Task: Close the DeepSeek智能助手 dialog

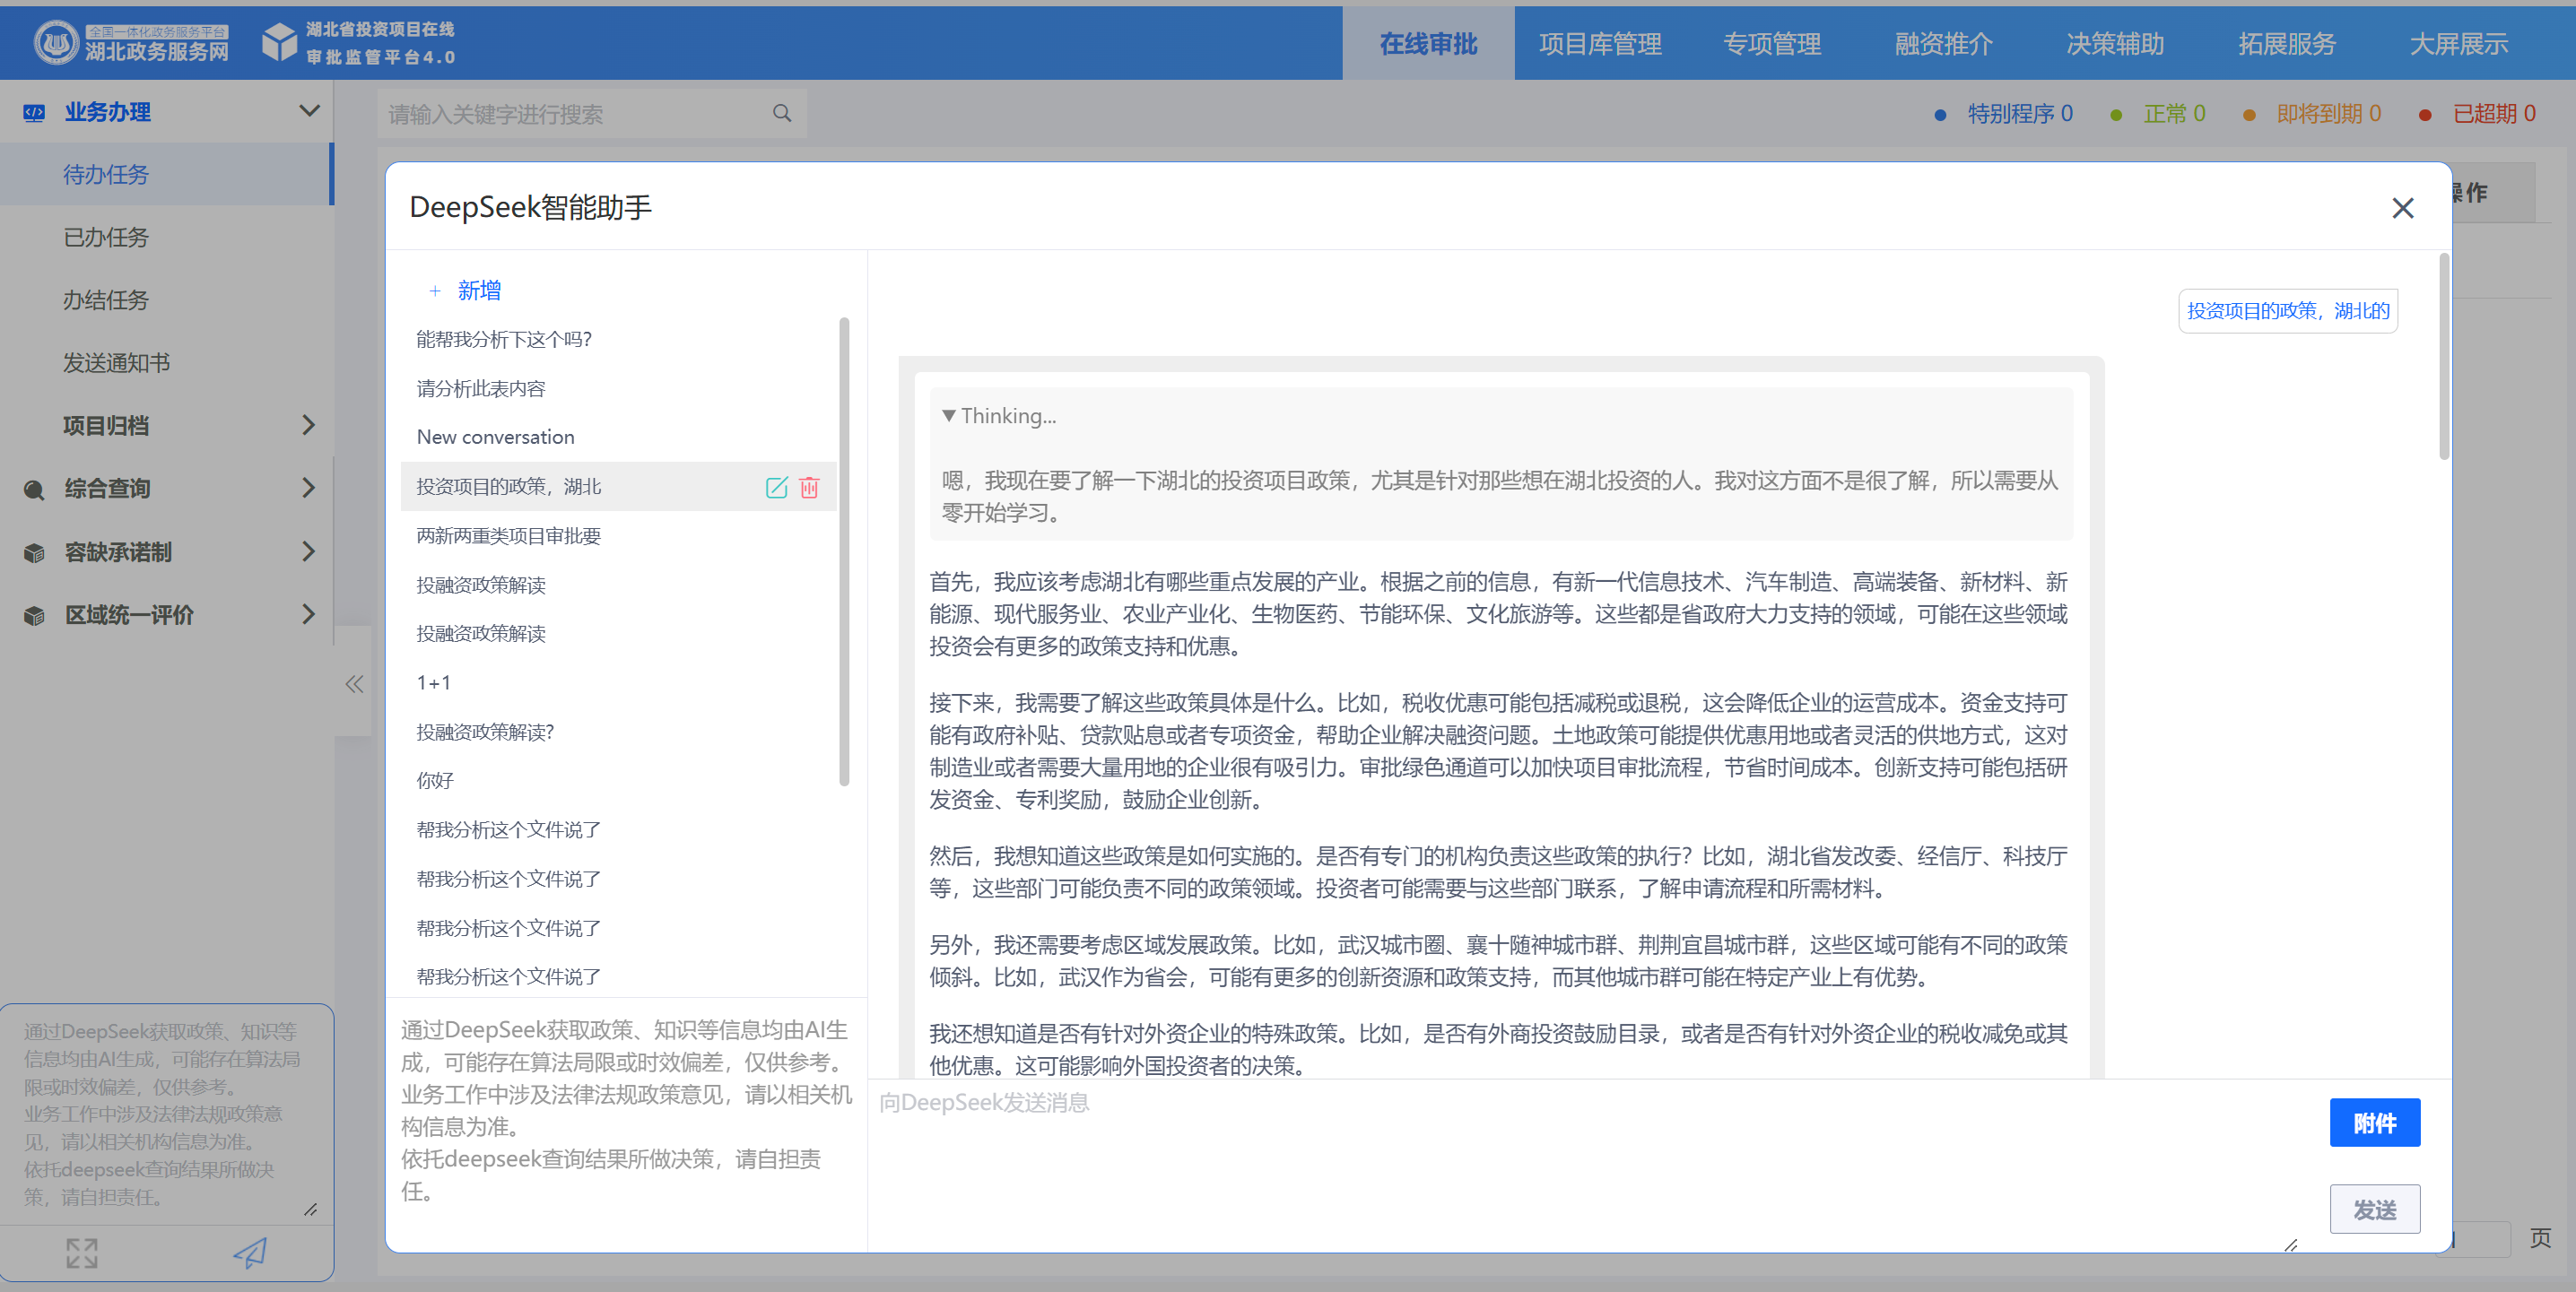Action: point(2402,208)
